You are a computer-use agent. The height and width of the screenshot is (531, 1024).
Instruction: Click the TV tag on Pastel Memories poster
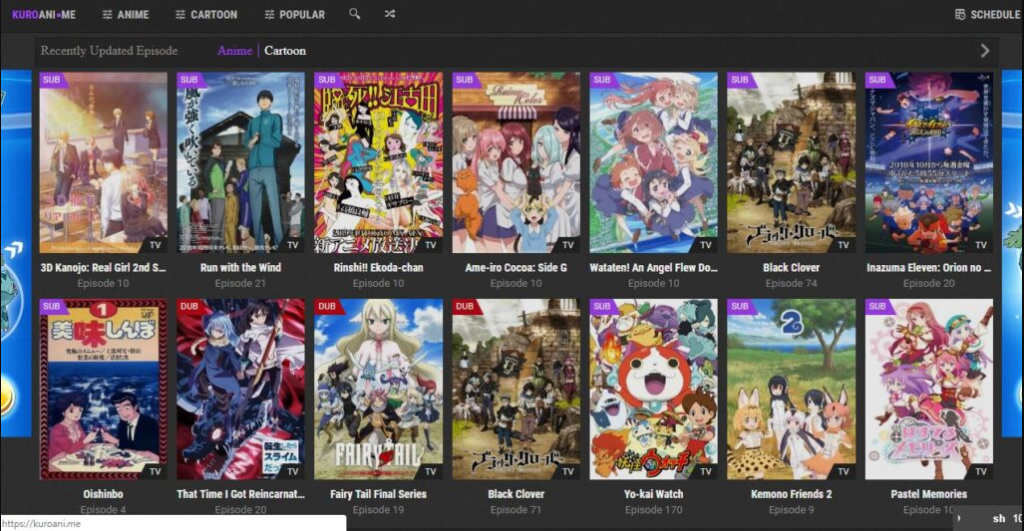[x=981, y=471]
